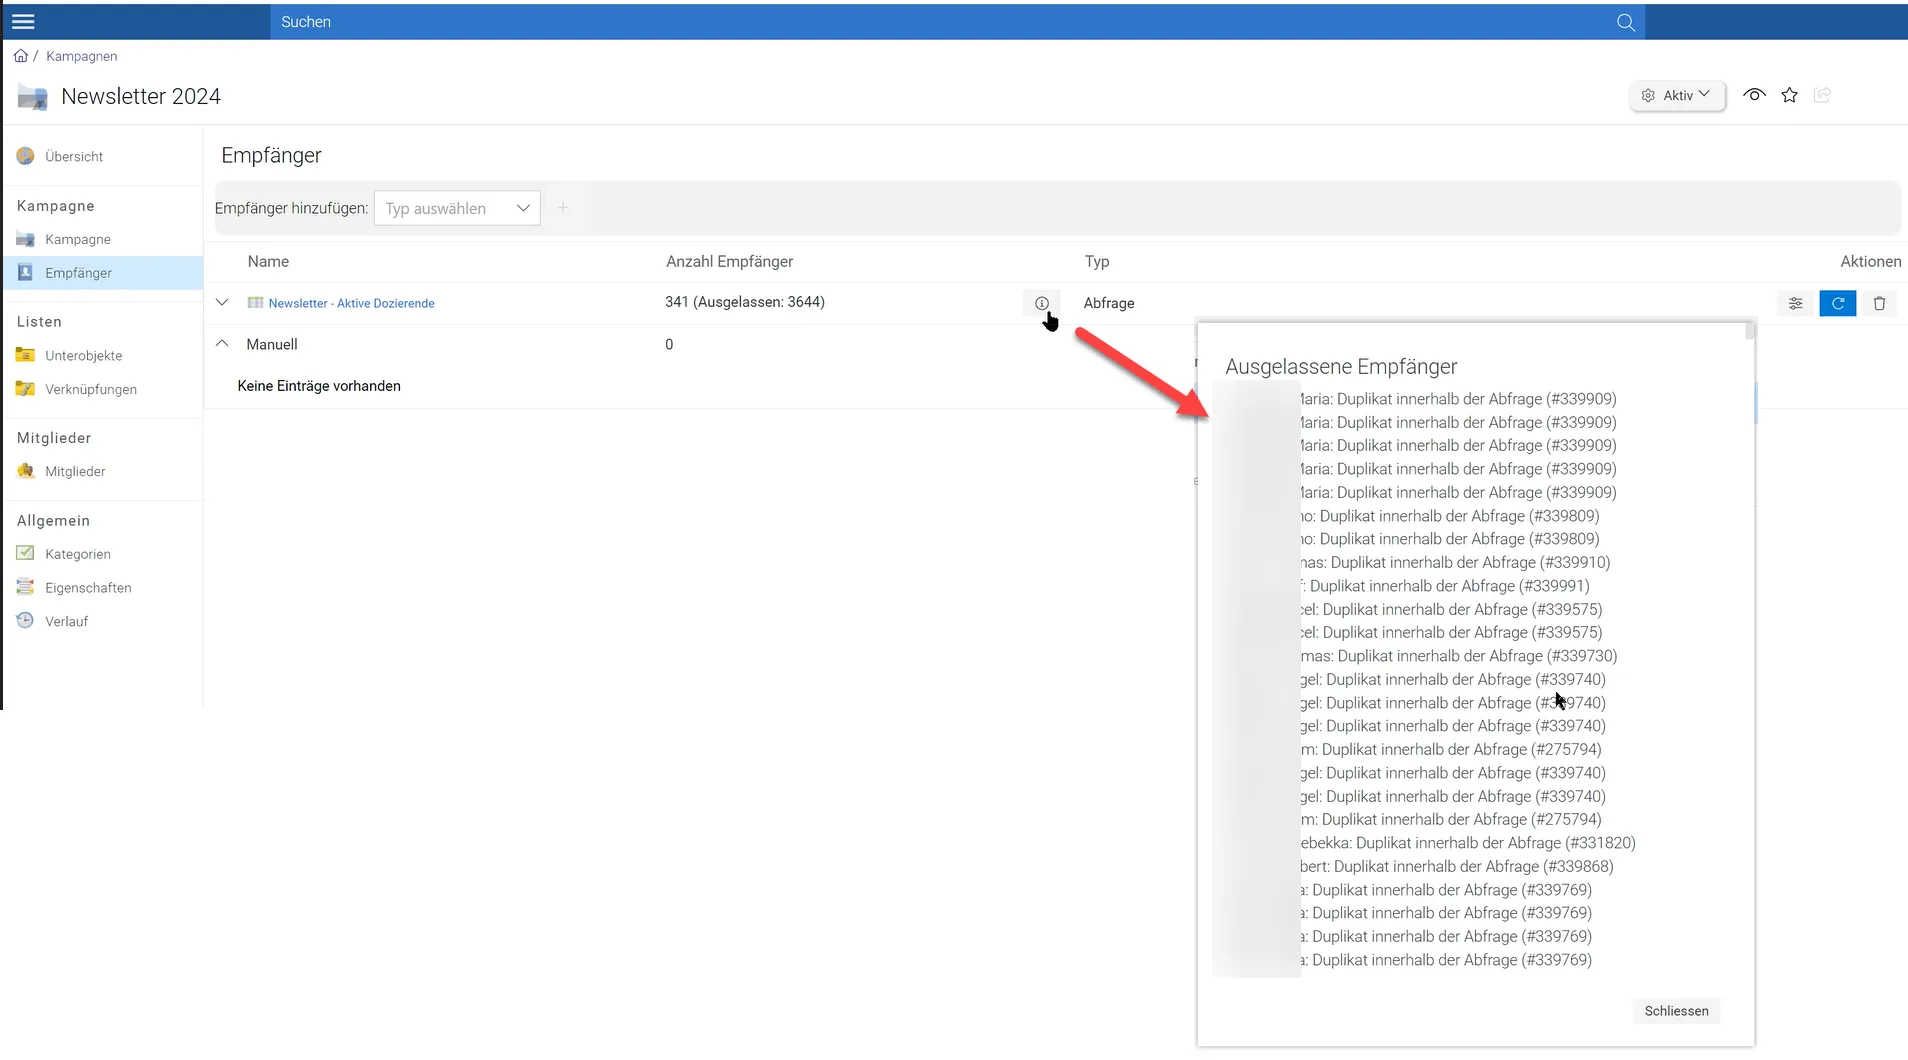Click the Empfänger sidebar item icon
Viewport: 1908px width, 1060px height.
point(25,272)
